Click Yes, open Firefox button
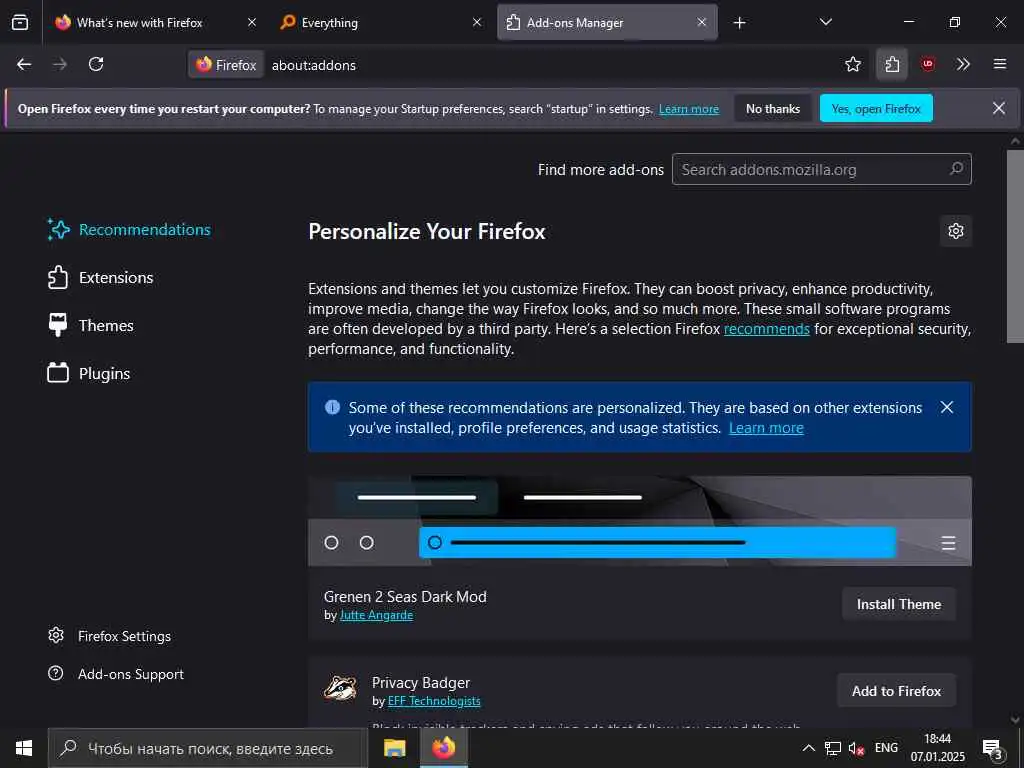 tap(876, 108)
